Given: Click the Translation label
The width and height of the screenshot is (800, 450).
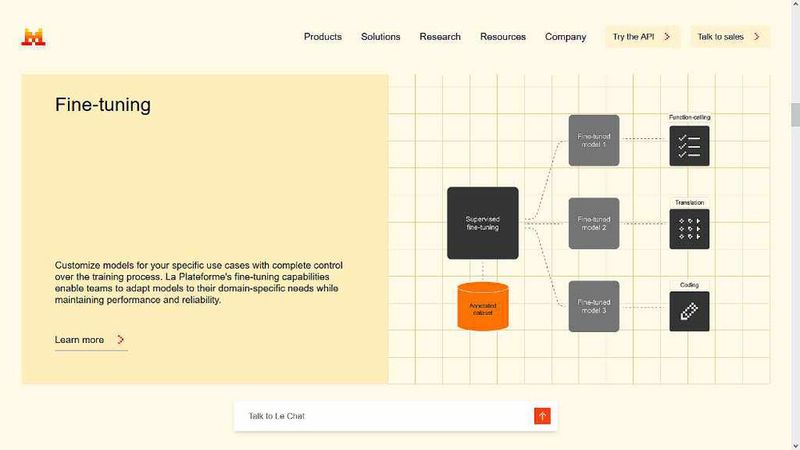Looking at the screenshot, I should 689,203.
